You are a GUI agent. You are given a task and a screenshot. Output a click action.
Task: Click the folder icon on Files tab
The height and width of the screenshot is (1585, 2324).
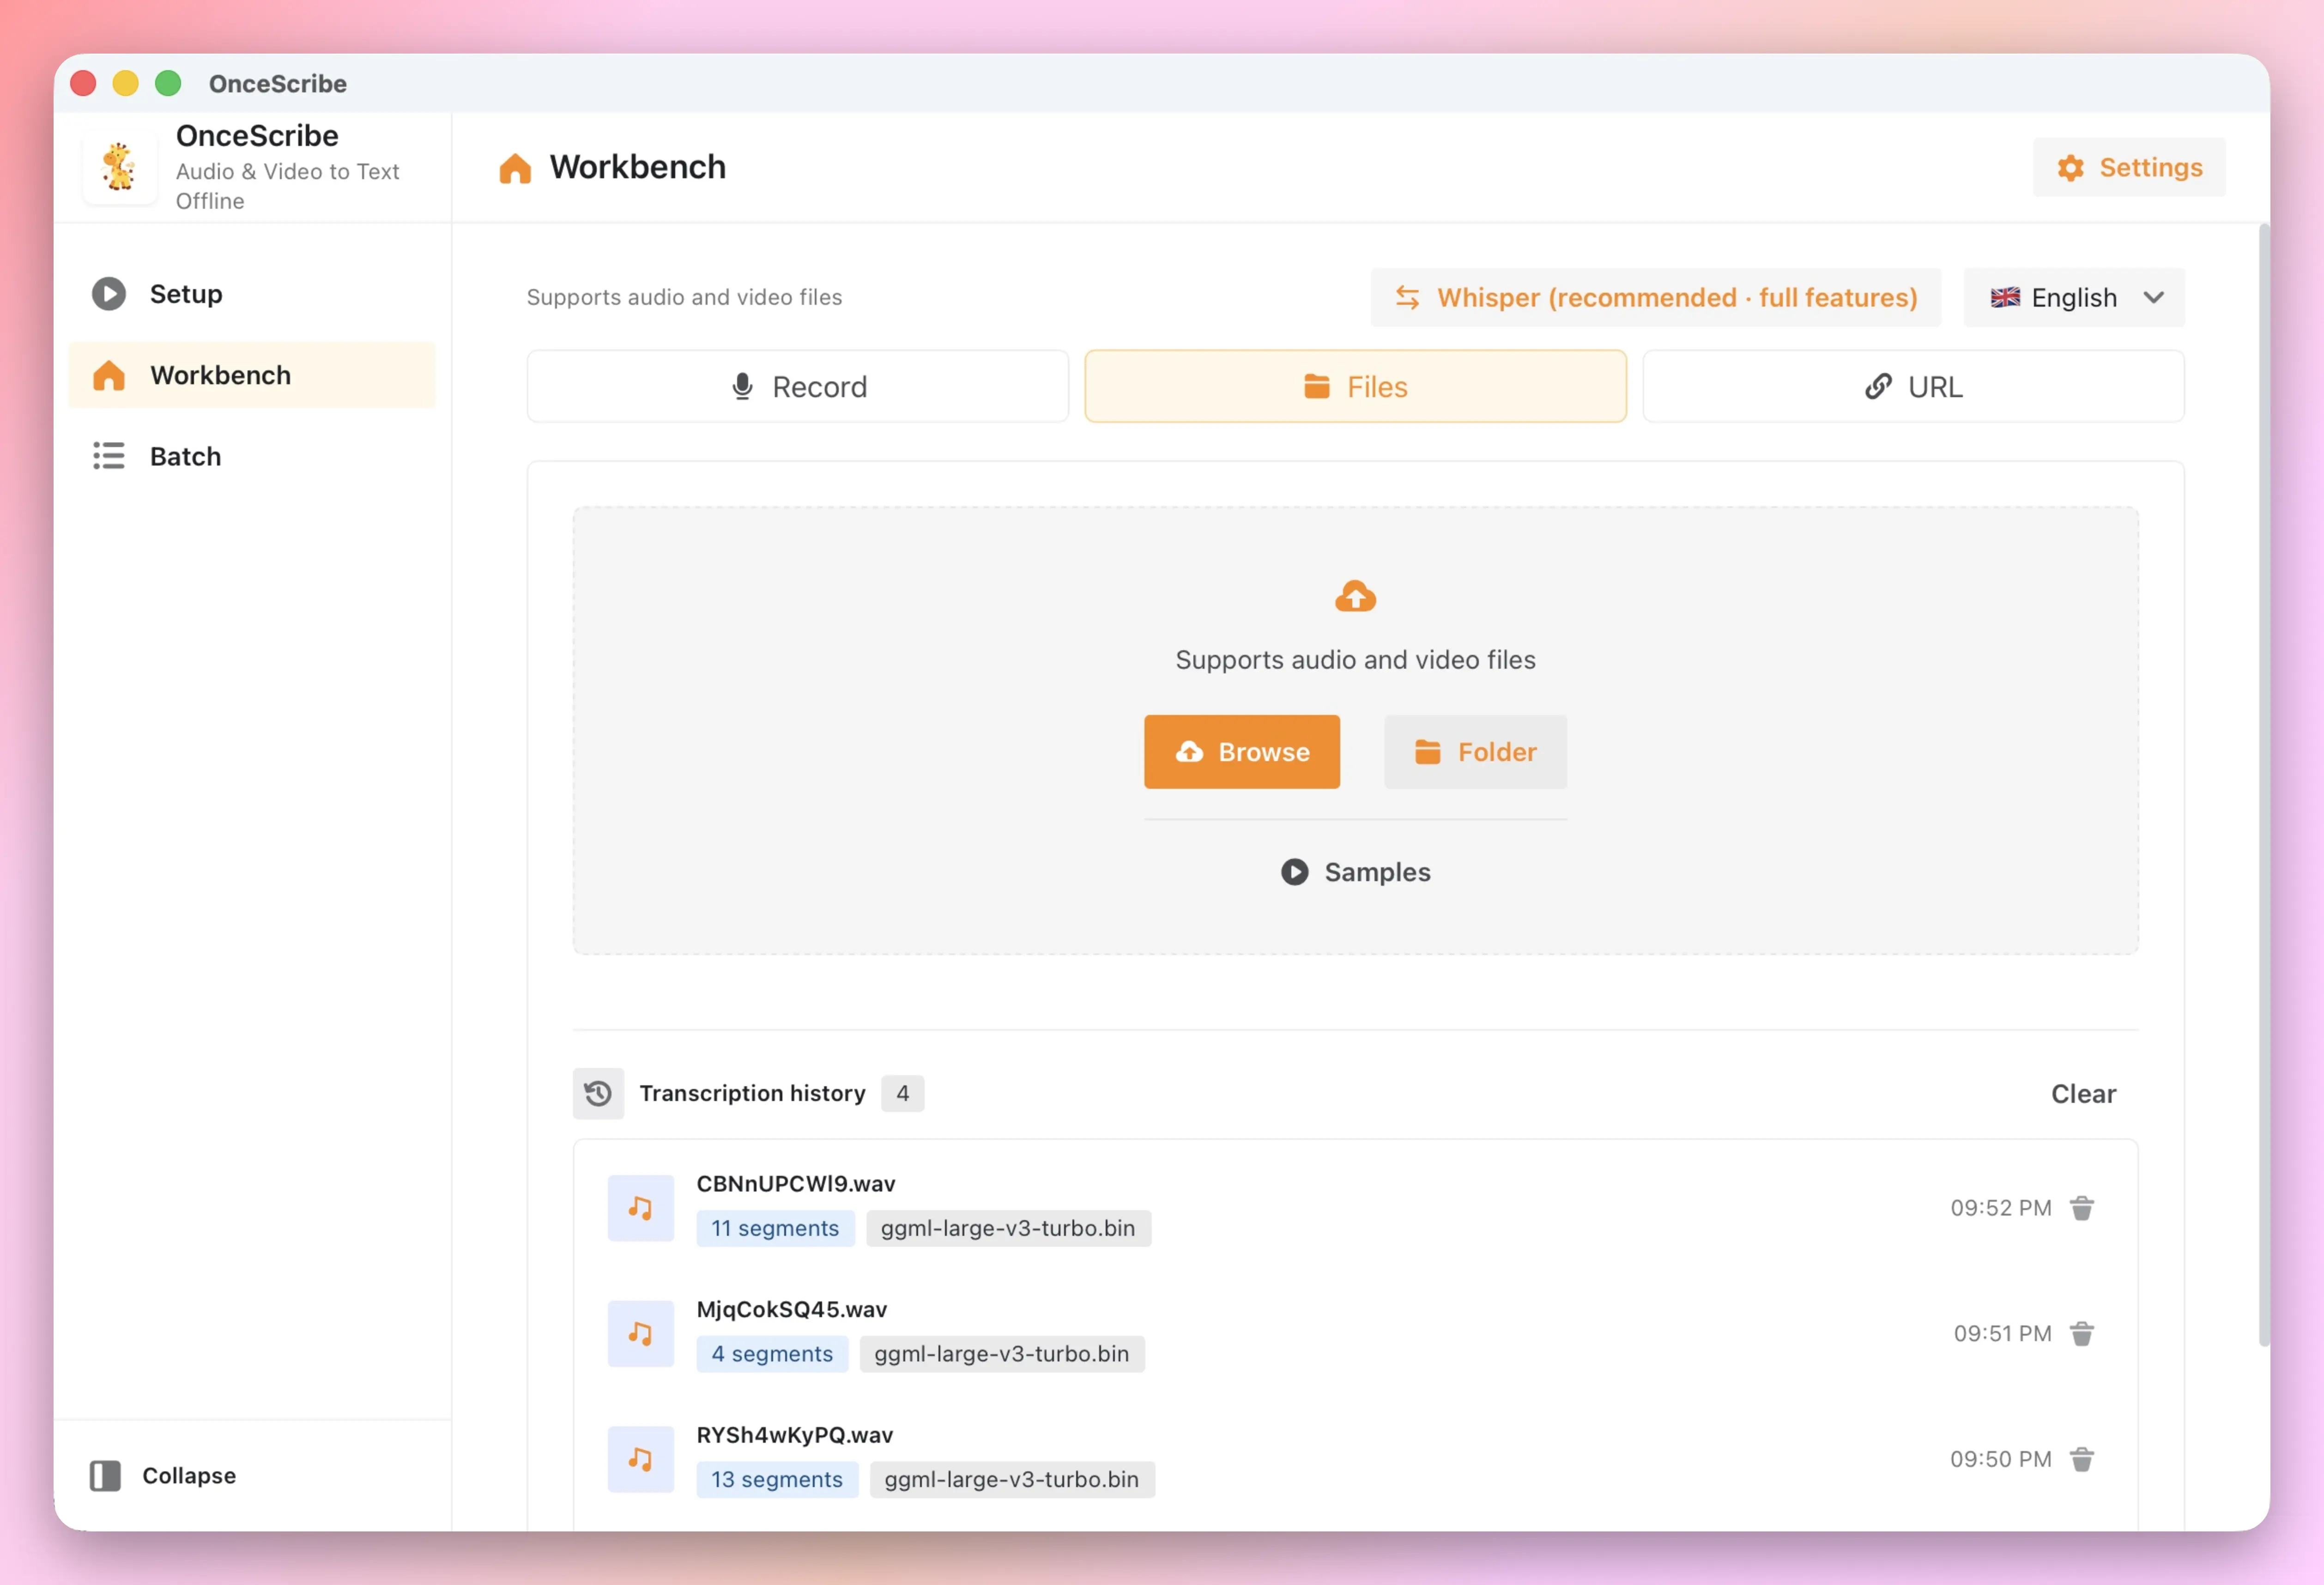1317,386
